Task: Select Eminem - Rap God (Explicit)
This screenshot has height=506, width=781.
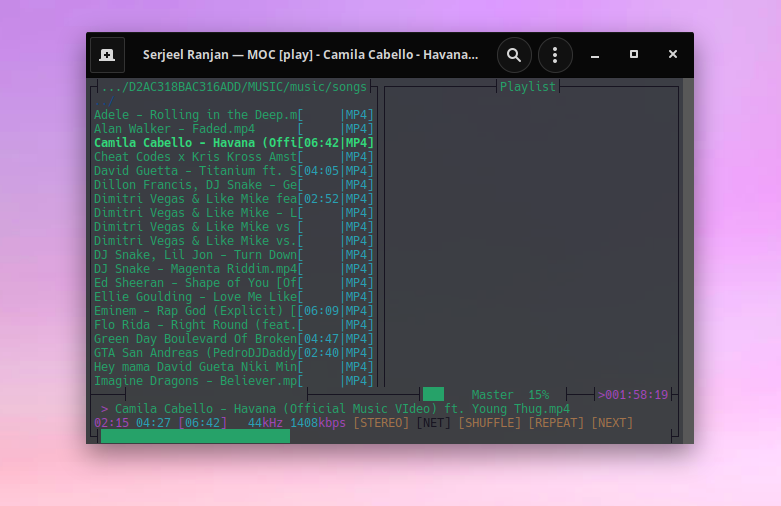Action: click(234, 310)
